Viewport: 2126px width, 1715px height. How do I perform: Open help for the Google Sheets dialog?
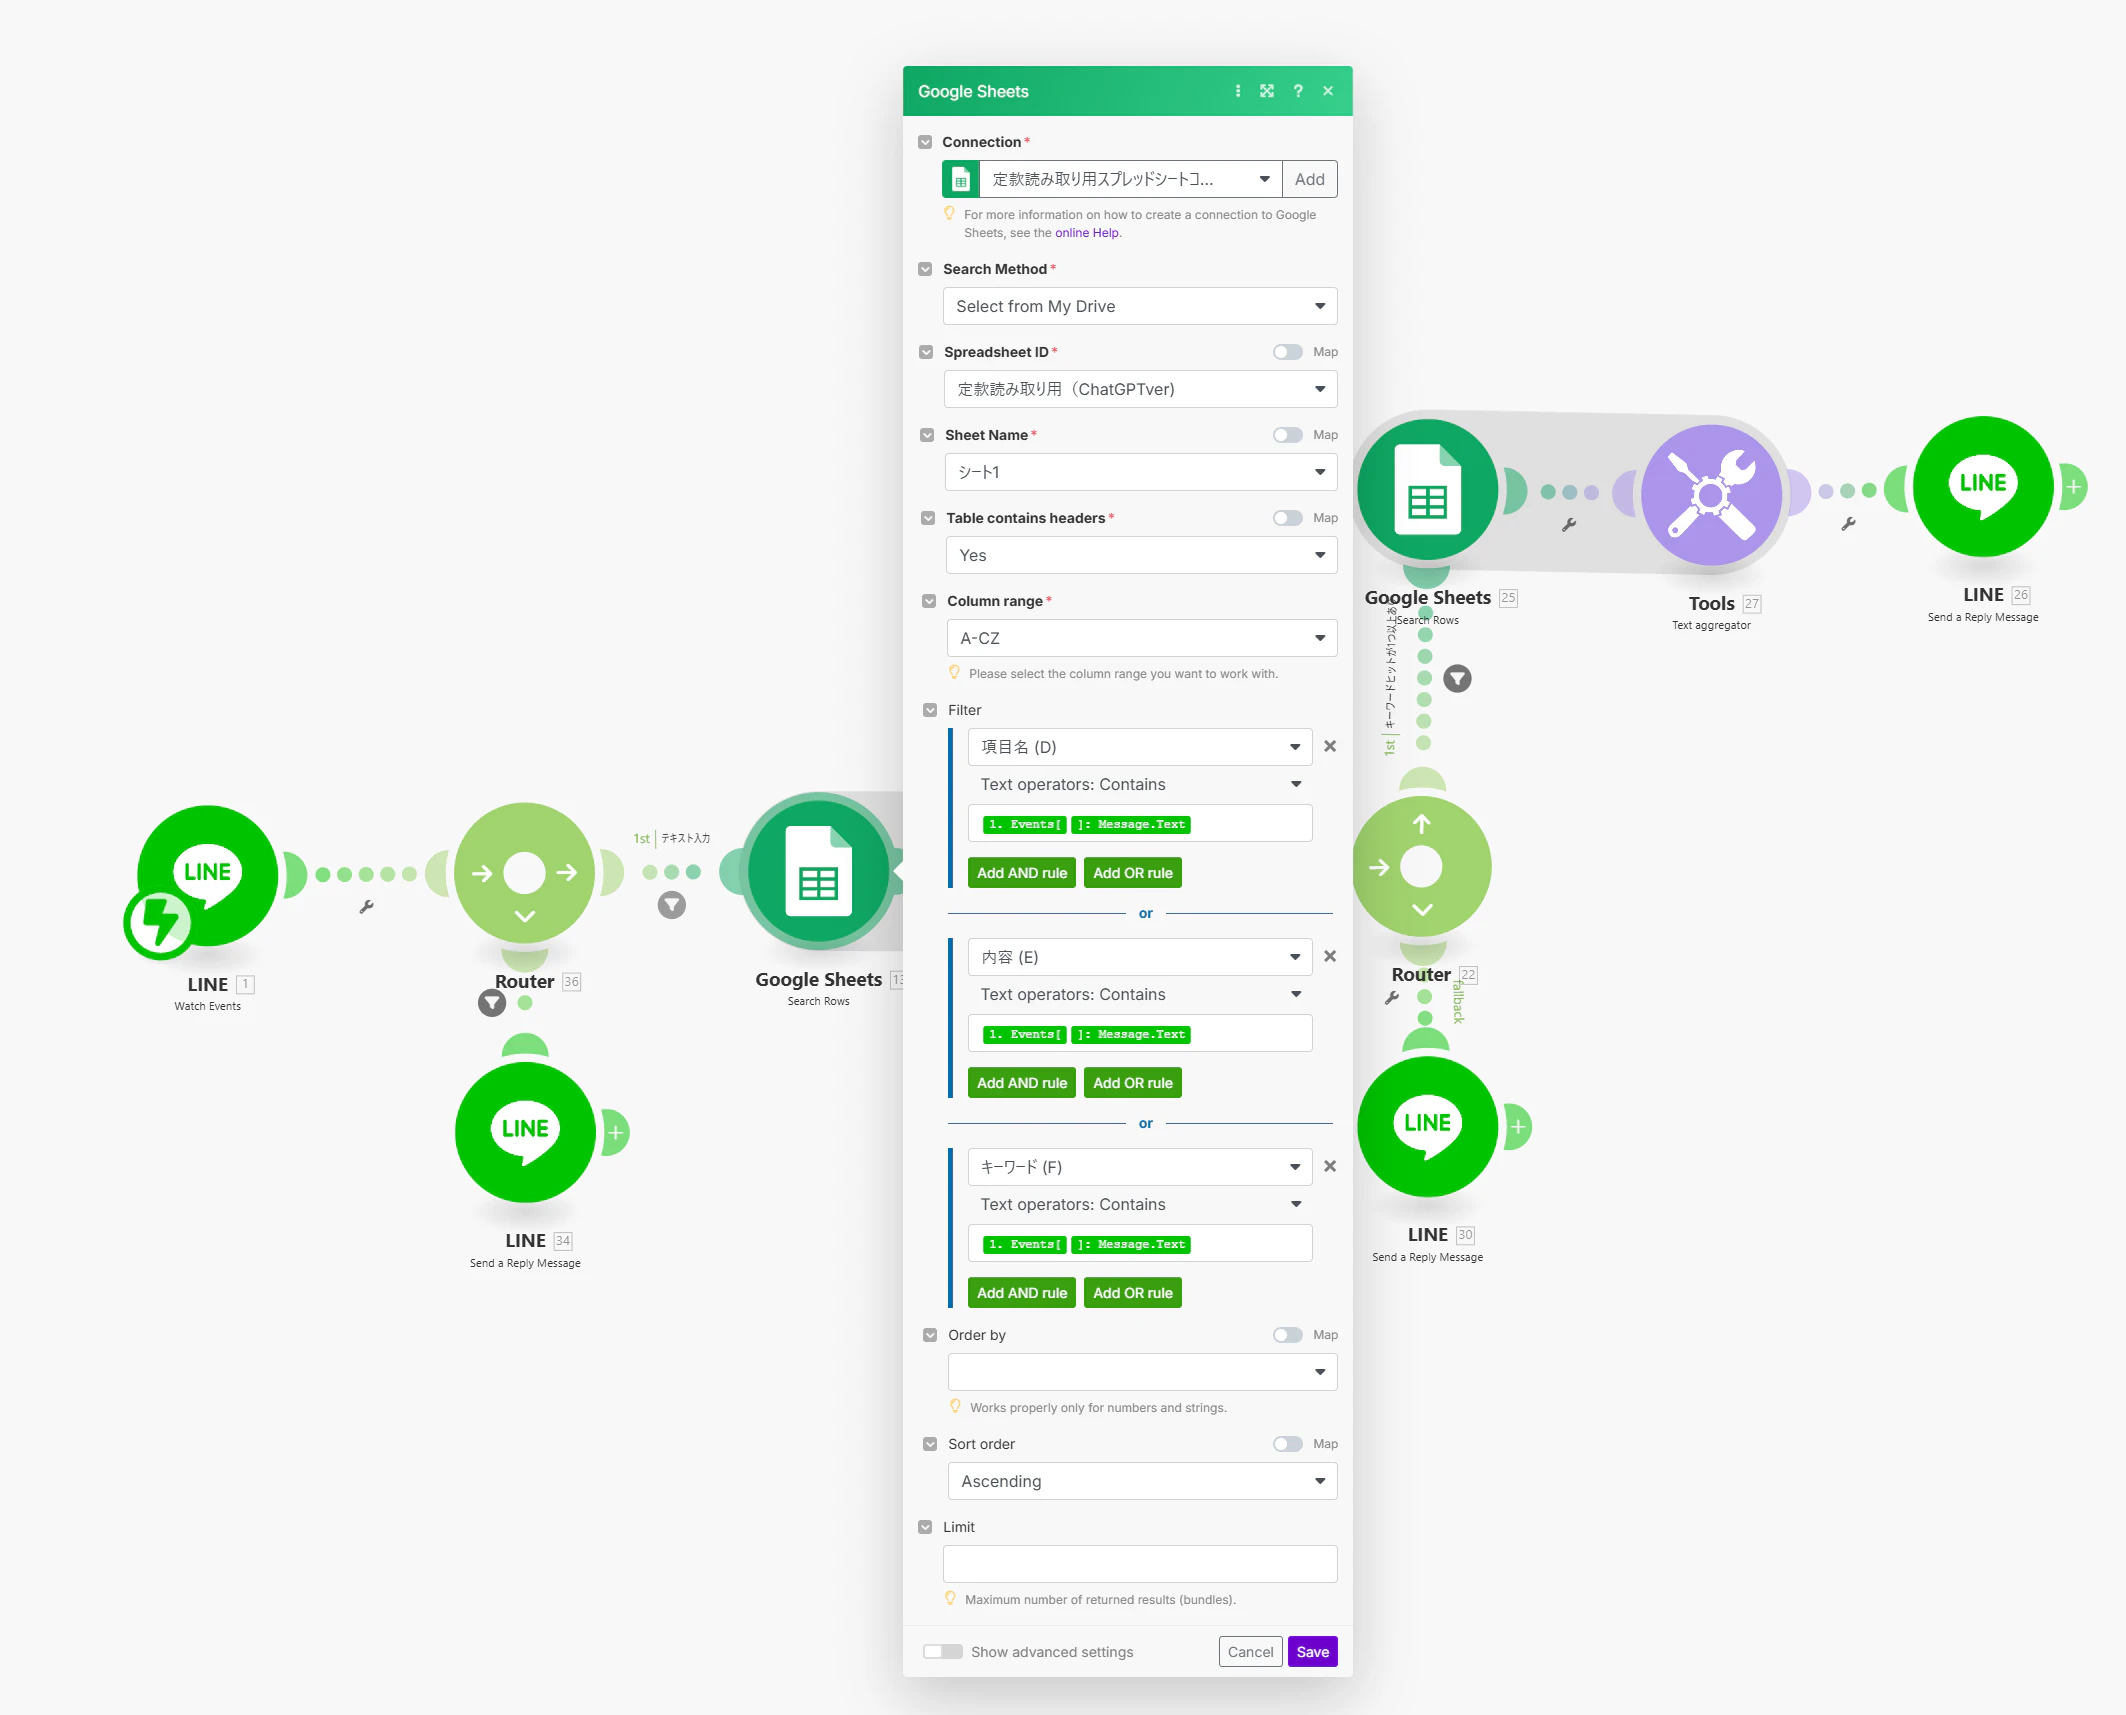[x=1298, y=91]
